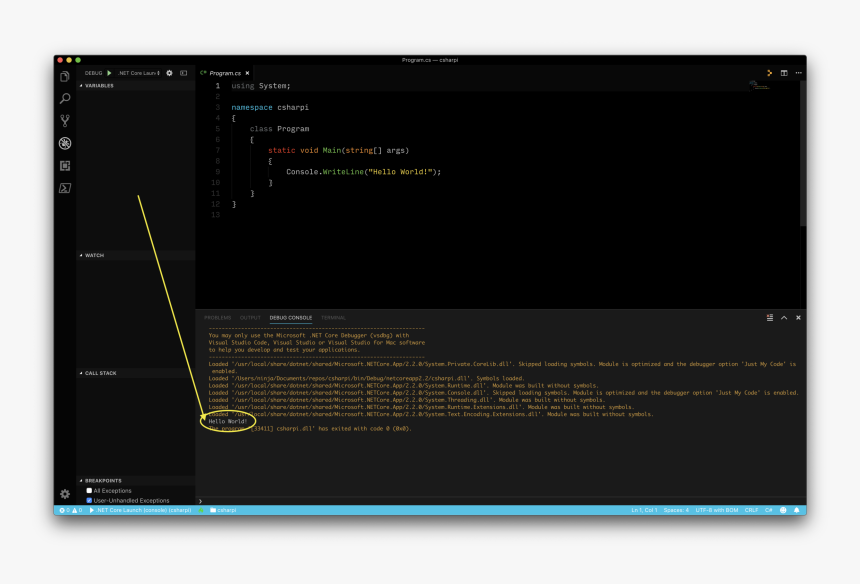Clear the debug console output
860x584 pixels.
pos(770,317)
